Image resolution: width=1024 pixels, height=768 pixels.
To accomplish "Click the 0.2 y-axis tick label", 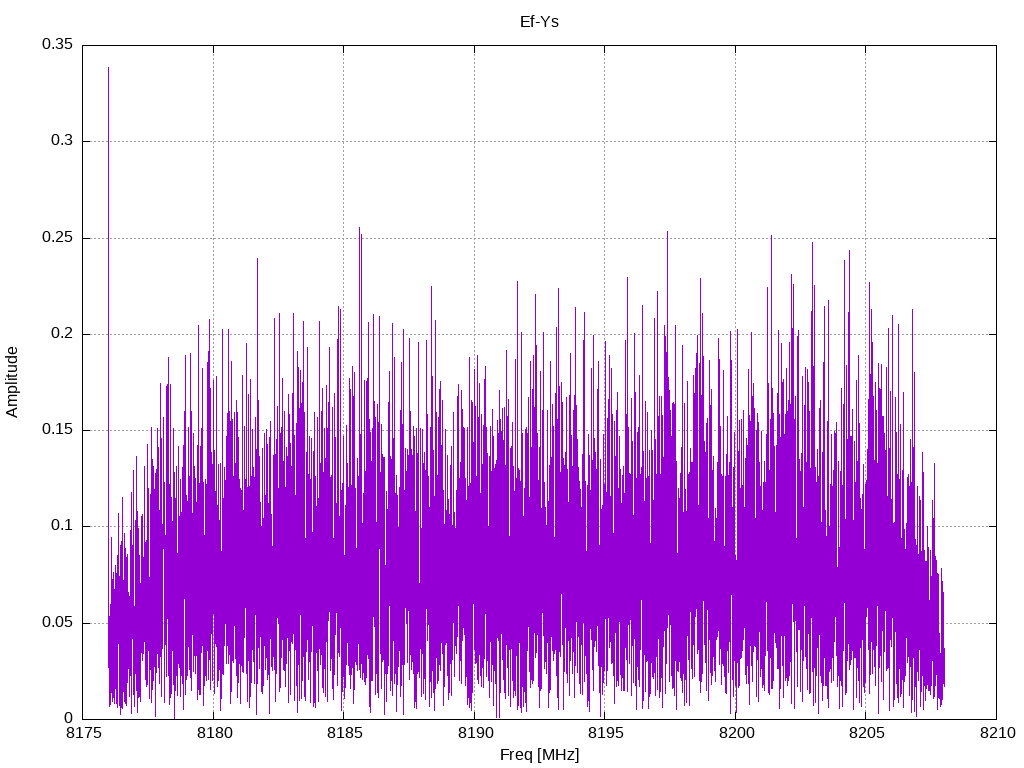I will [x=62, y=333].
